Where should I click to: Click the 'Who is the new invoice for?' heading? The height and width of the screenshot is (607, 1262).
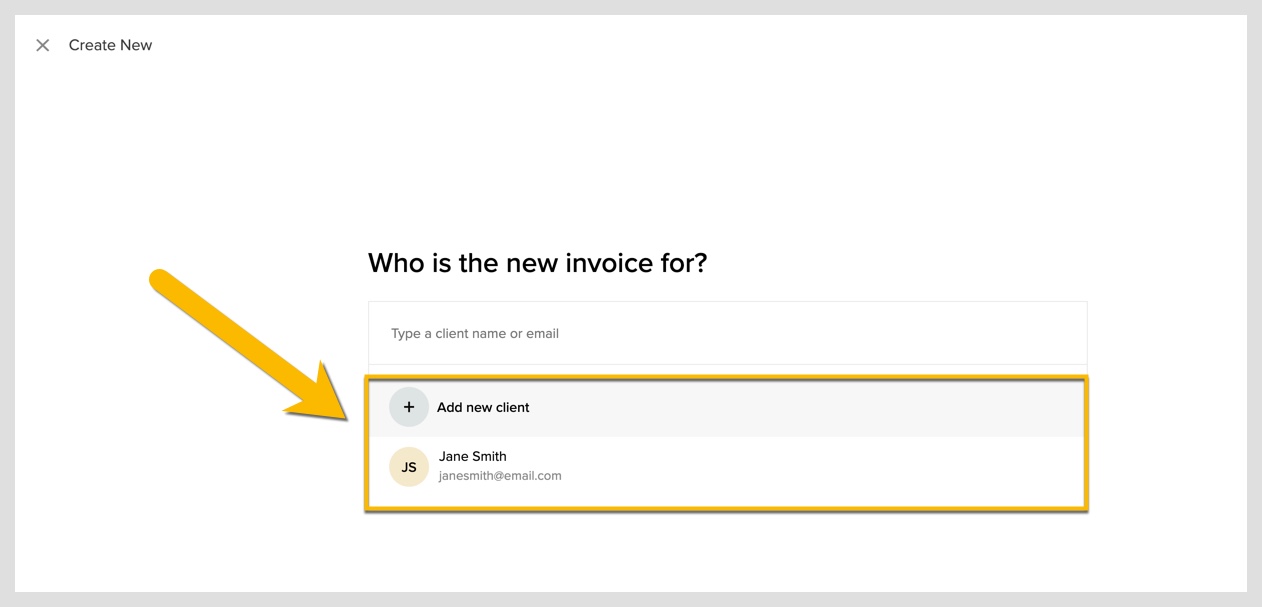click(x=537, y=263)
